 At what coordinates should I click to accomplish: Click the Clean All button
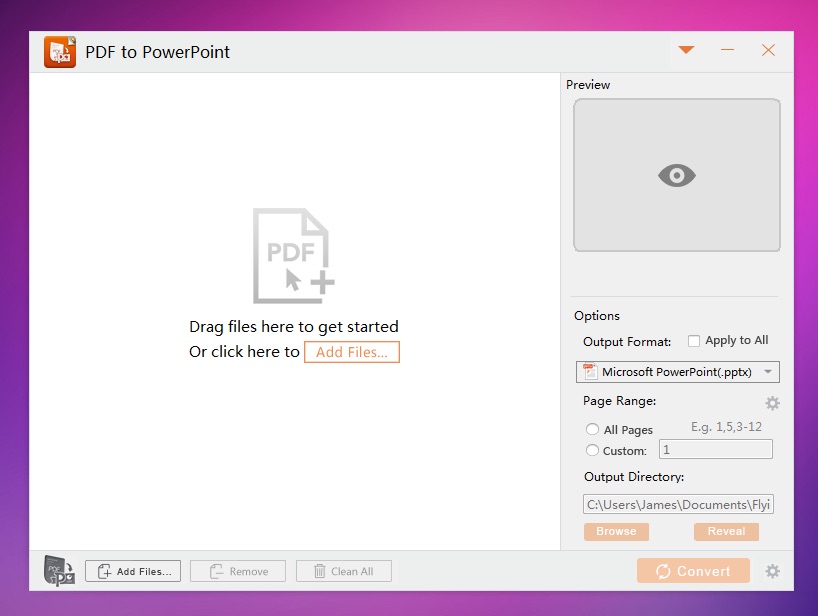point(344,571)
